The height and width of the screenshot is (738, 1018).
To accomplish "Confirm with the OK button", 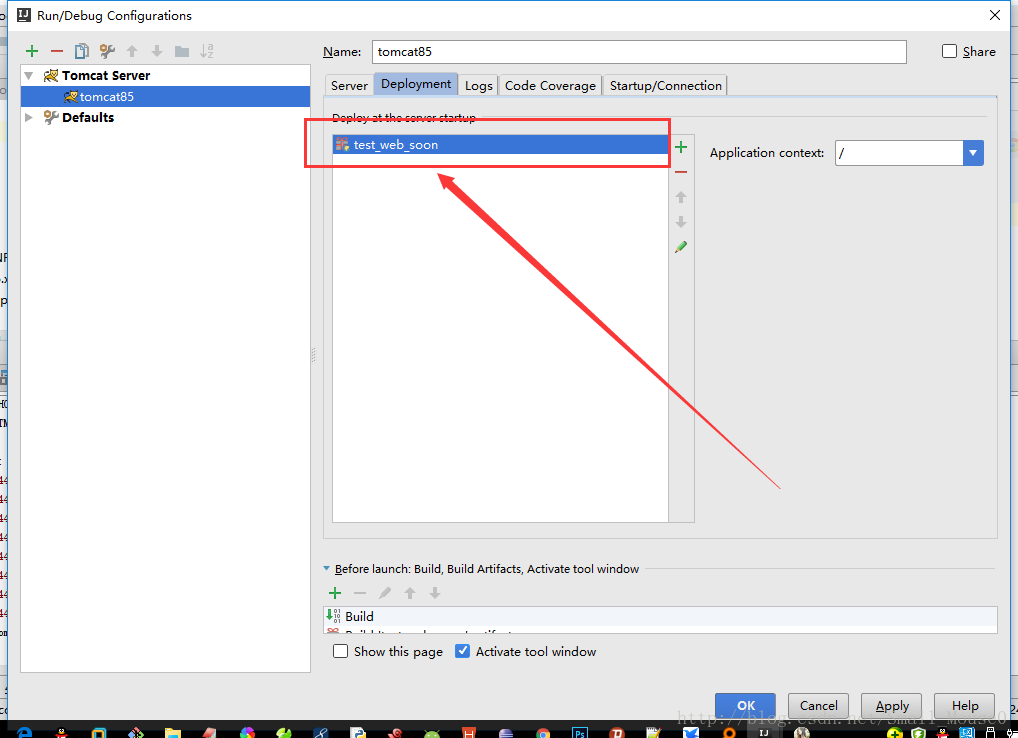I will 745,706.
